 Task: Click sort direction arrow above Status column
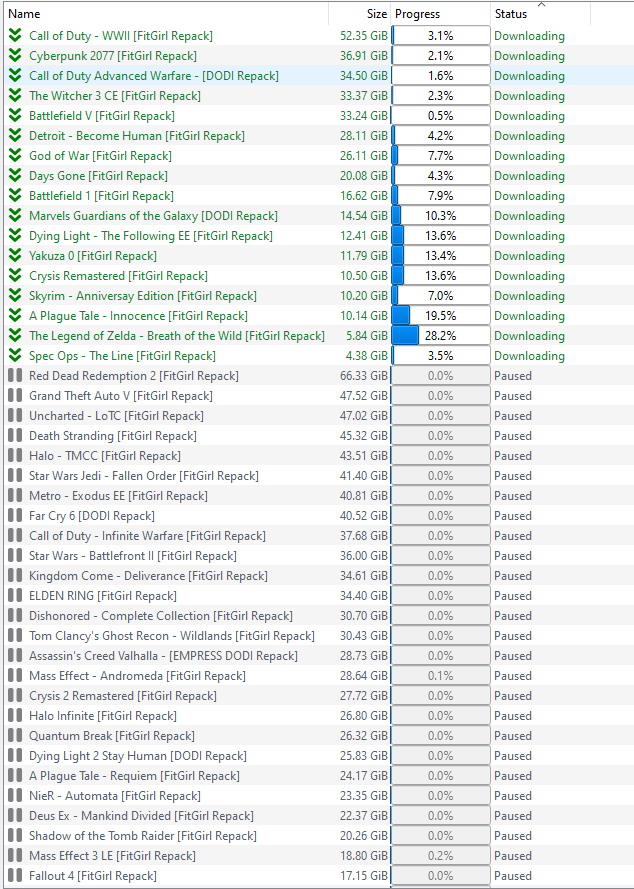[x=541, y=5]
